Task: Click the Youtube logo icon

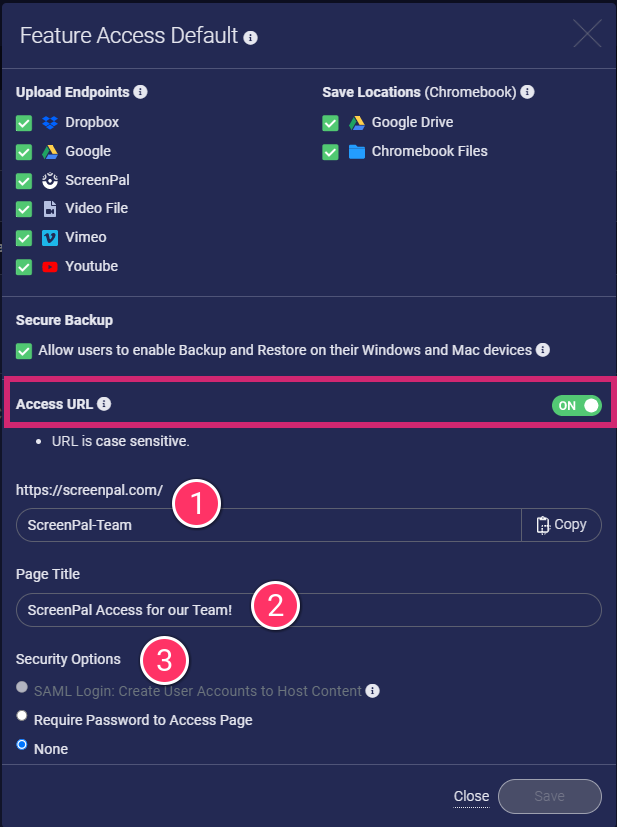Action: pos(50,267)
